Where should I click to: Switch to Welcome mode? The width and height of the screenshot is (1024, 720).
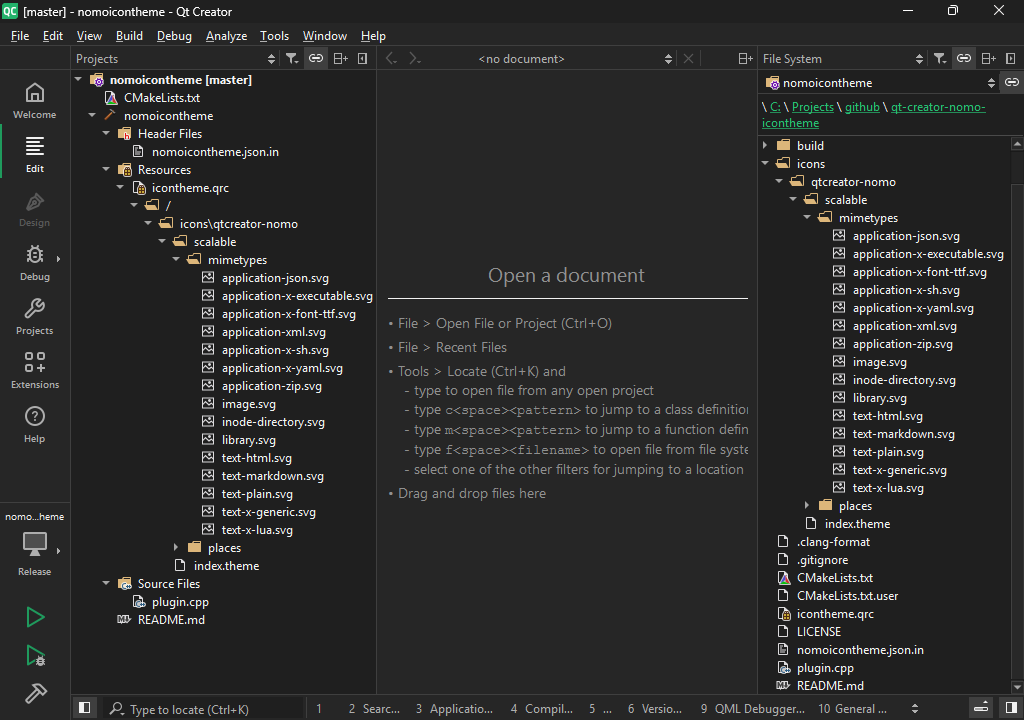point(35,101)
